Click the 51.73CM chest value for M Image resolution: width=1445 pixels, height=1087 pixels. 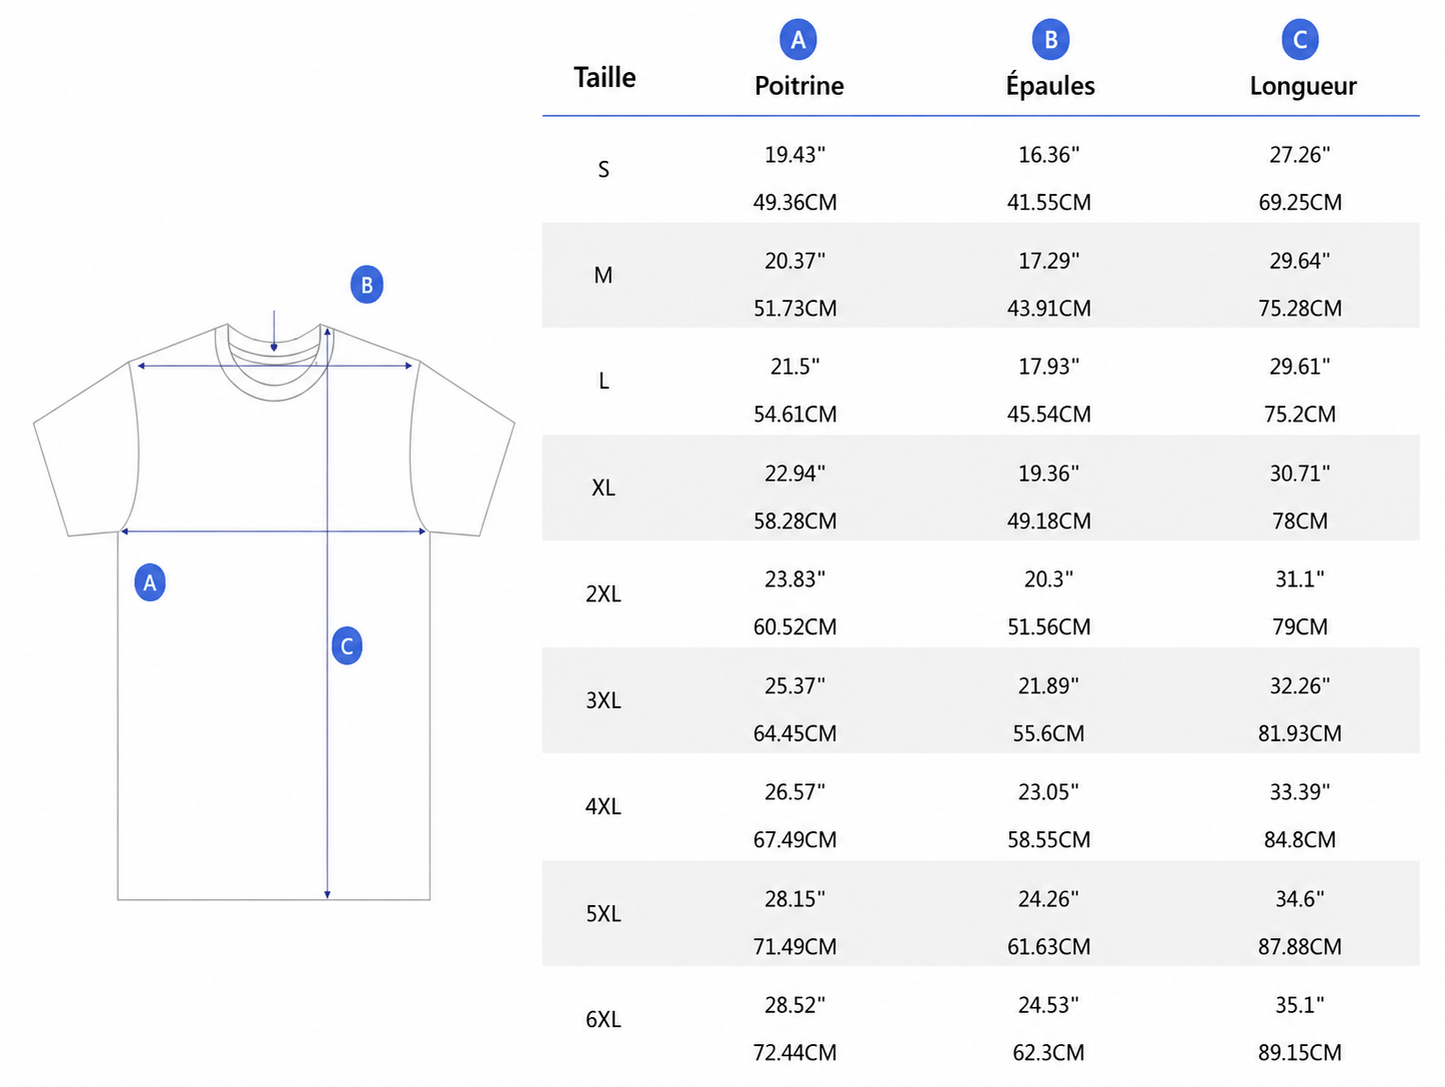pyautogui.click(x=795, y=309)
